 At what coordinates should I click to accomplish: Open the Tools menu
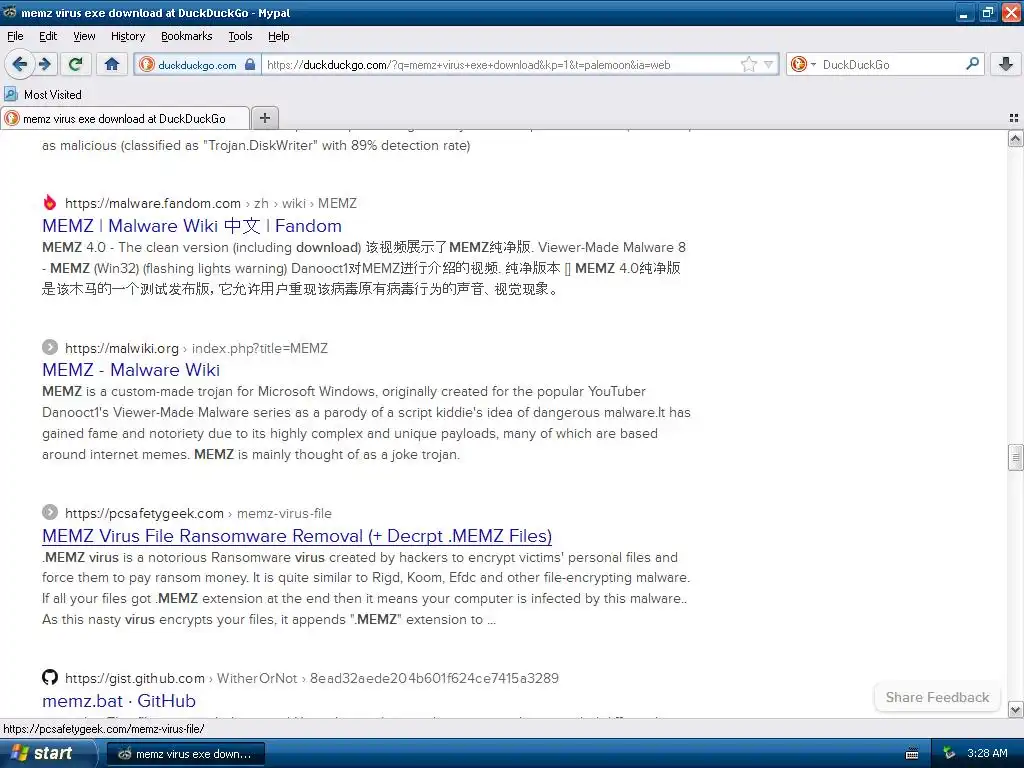[240, 37]
